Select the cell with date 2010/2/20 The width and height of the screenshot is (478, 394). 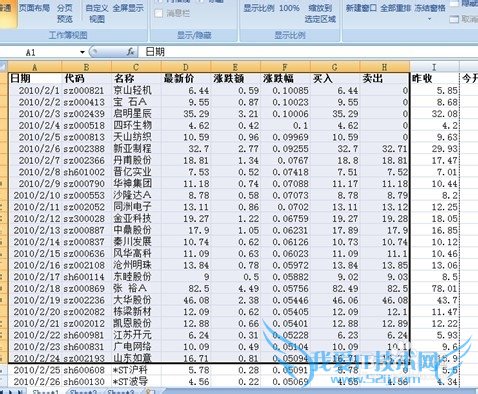tap(35, 312)
